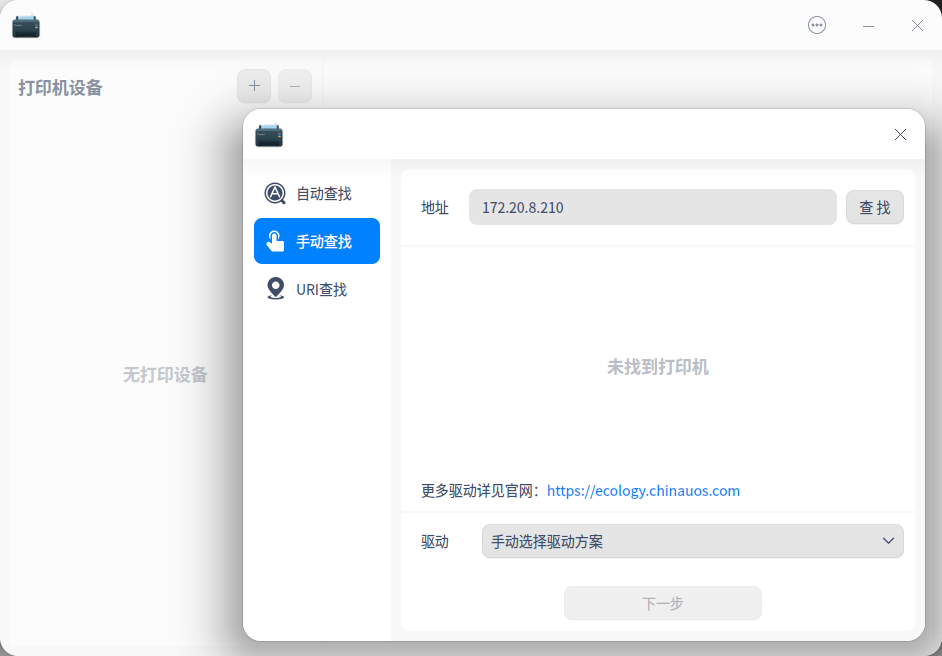Click the manual search hand icon
The width and height of the screenshot is (942, 656).
pyautogui.click(x=275, y=241)
